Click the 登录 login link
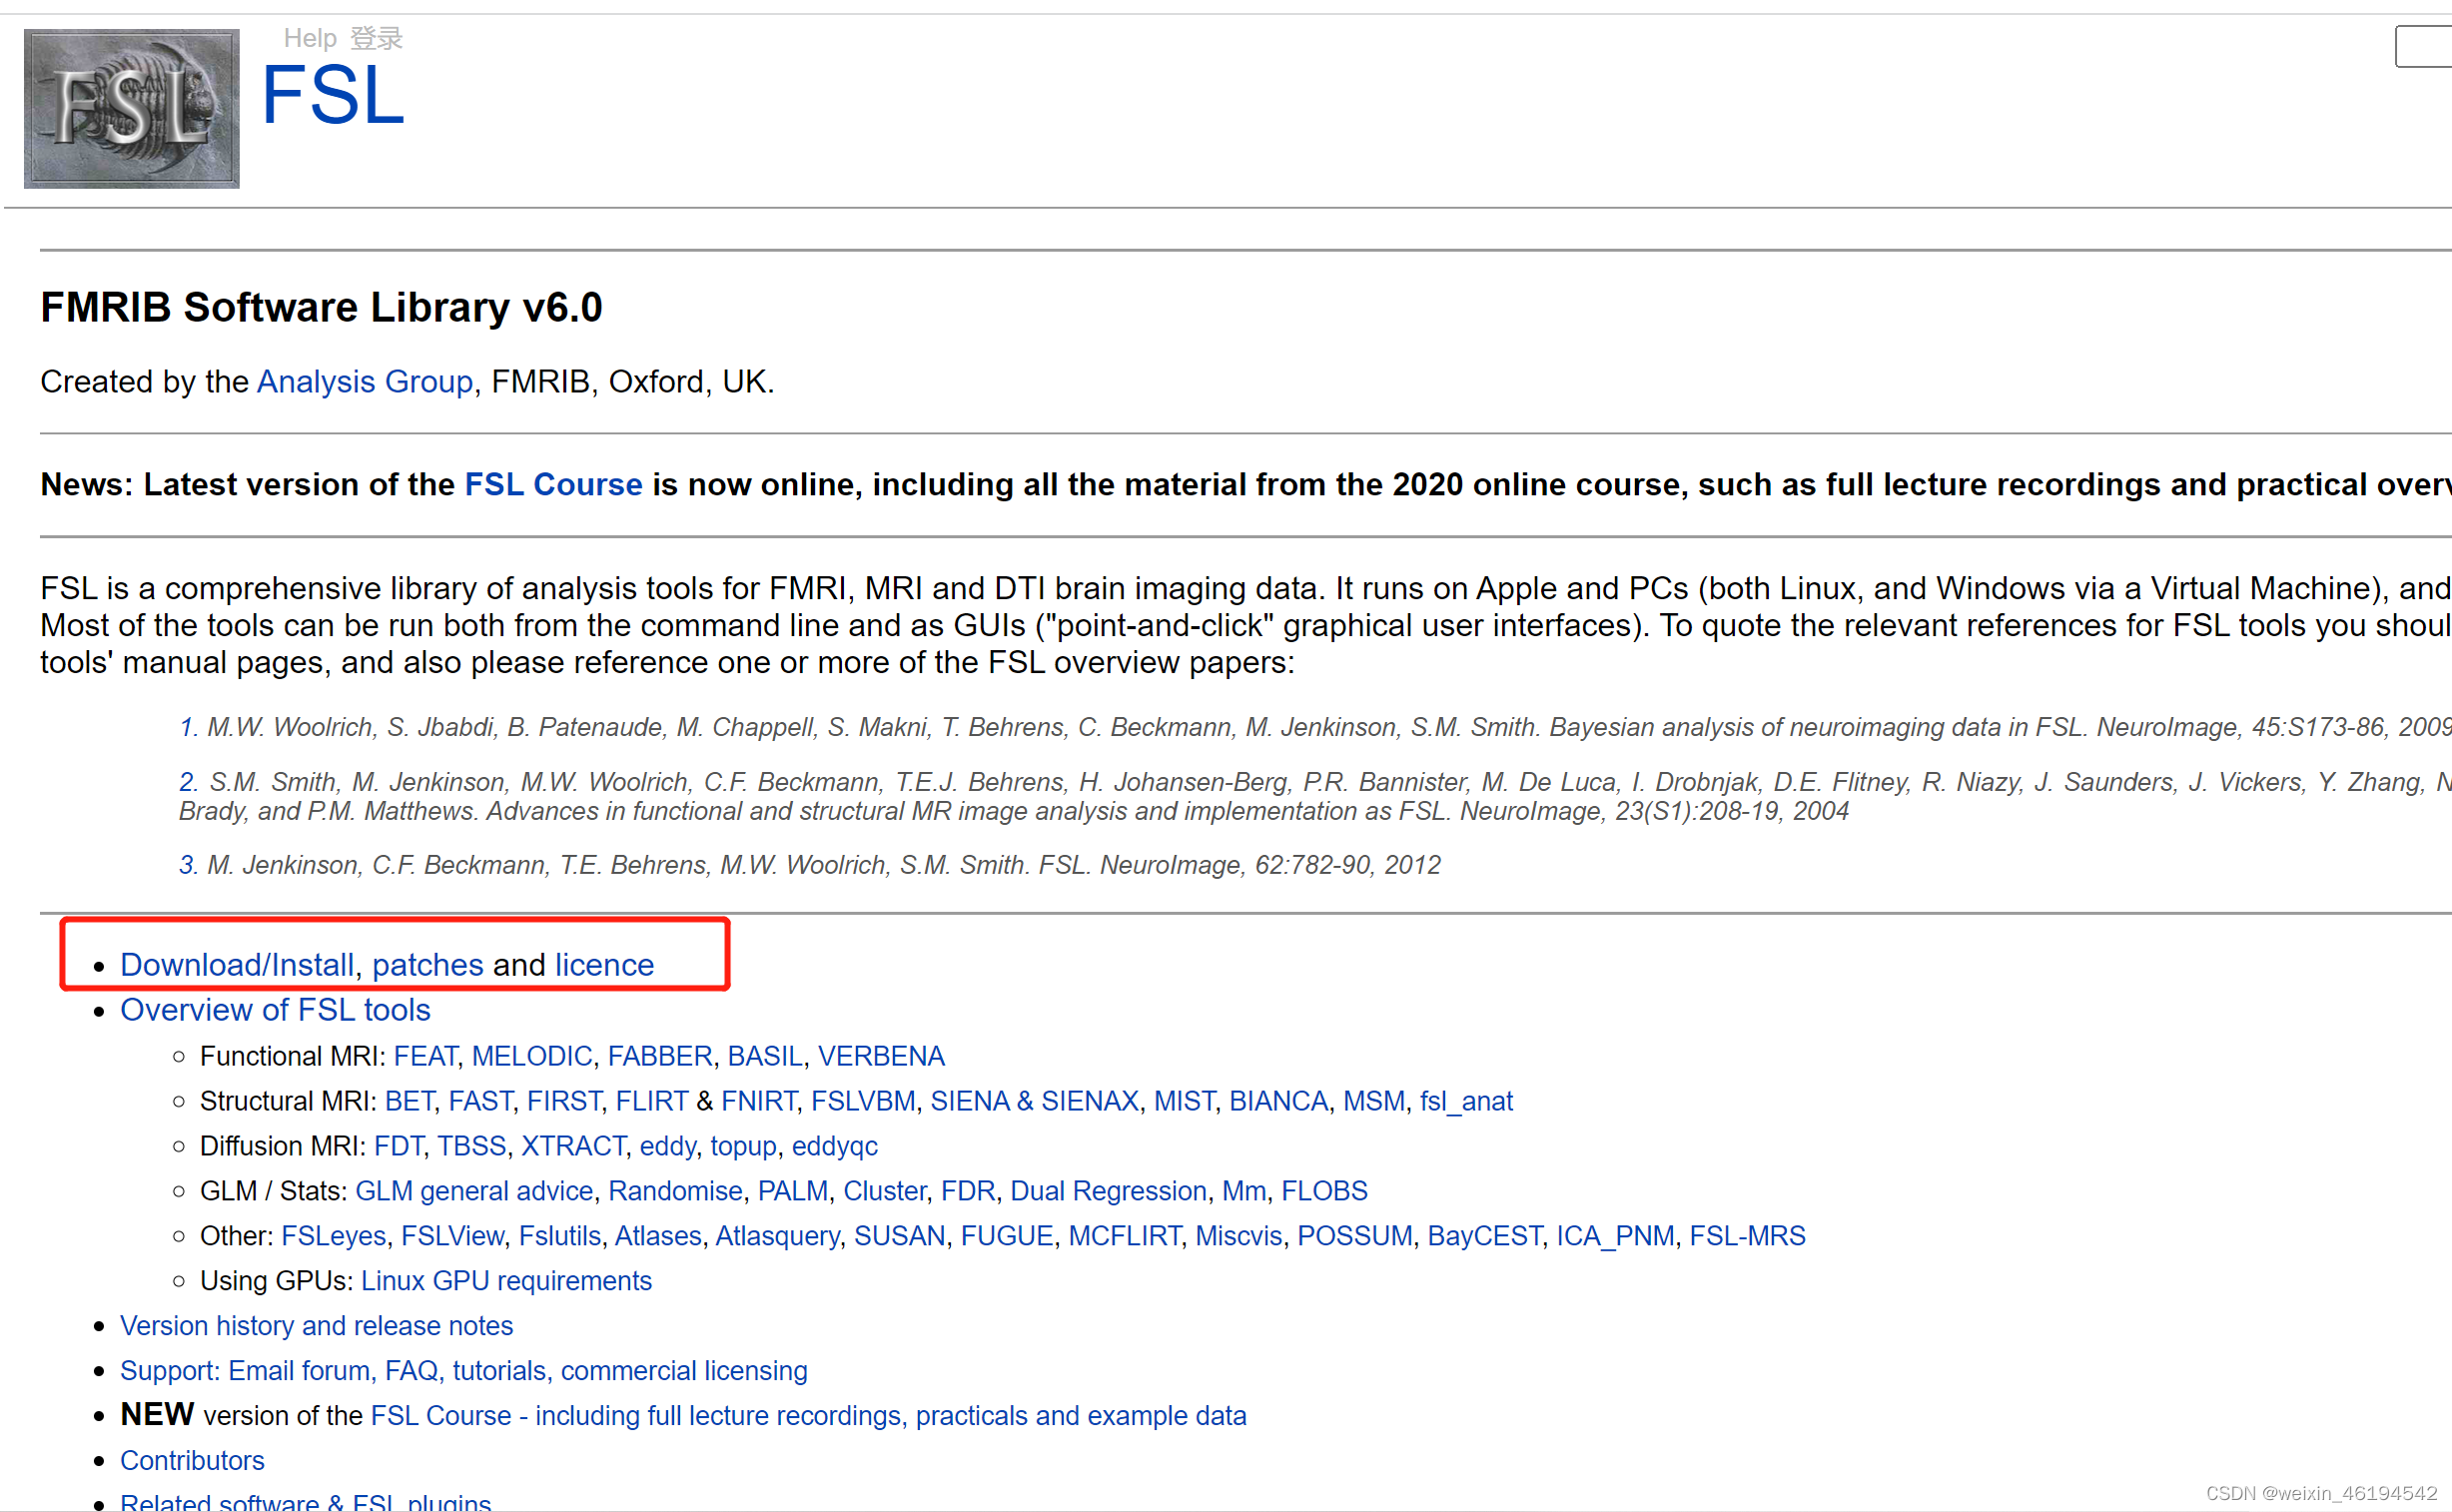This screenshot has width=2452, height=1512. [x=376, y=38]
